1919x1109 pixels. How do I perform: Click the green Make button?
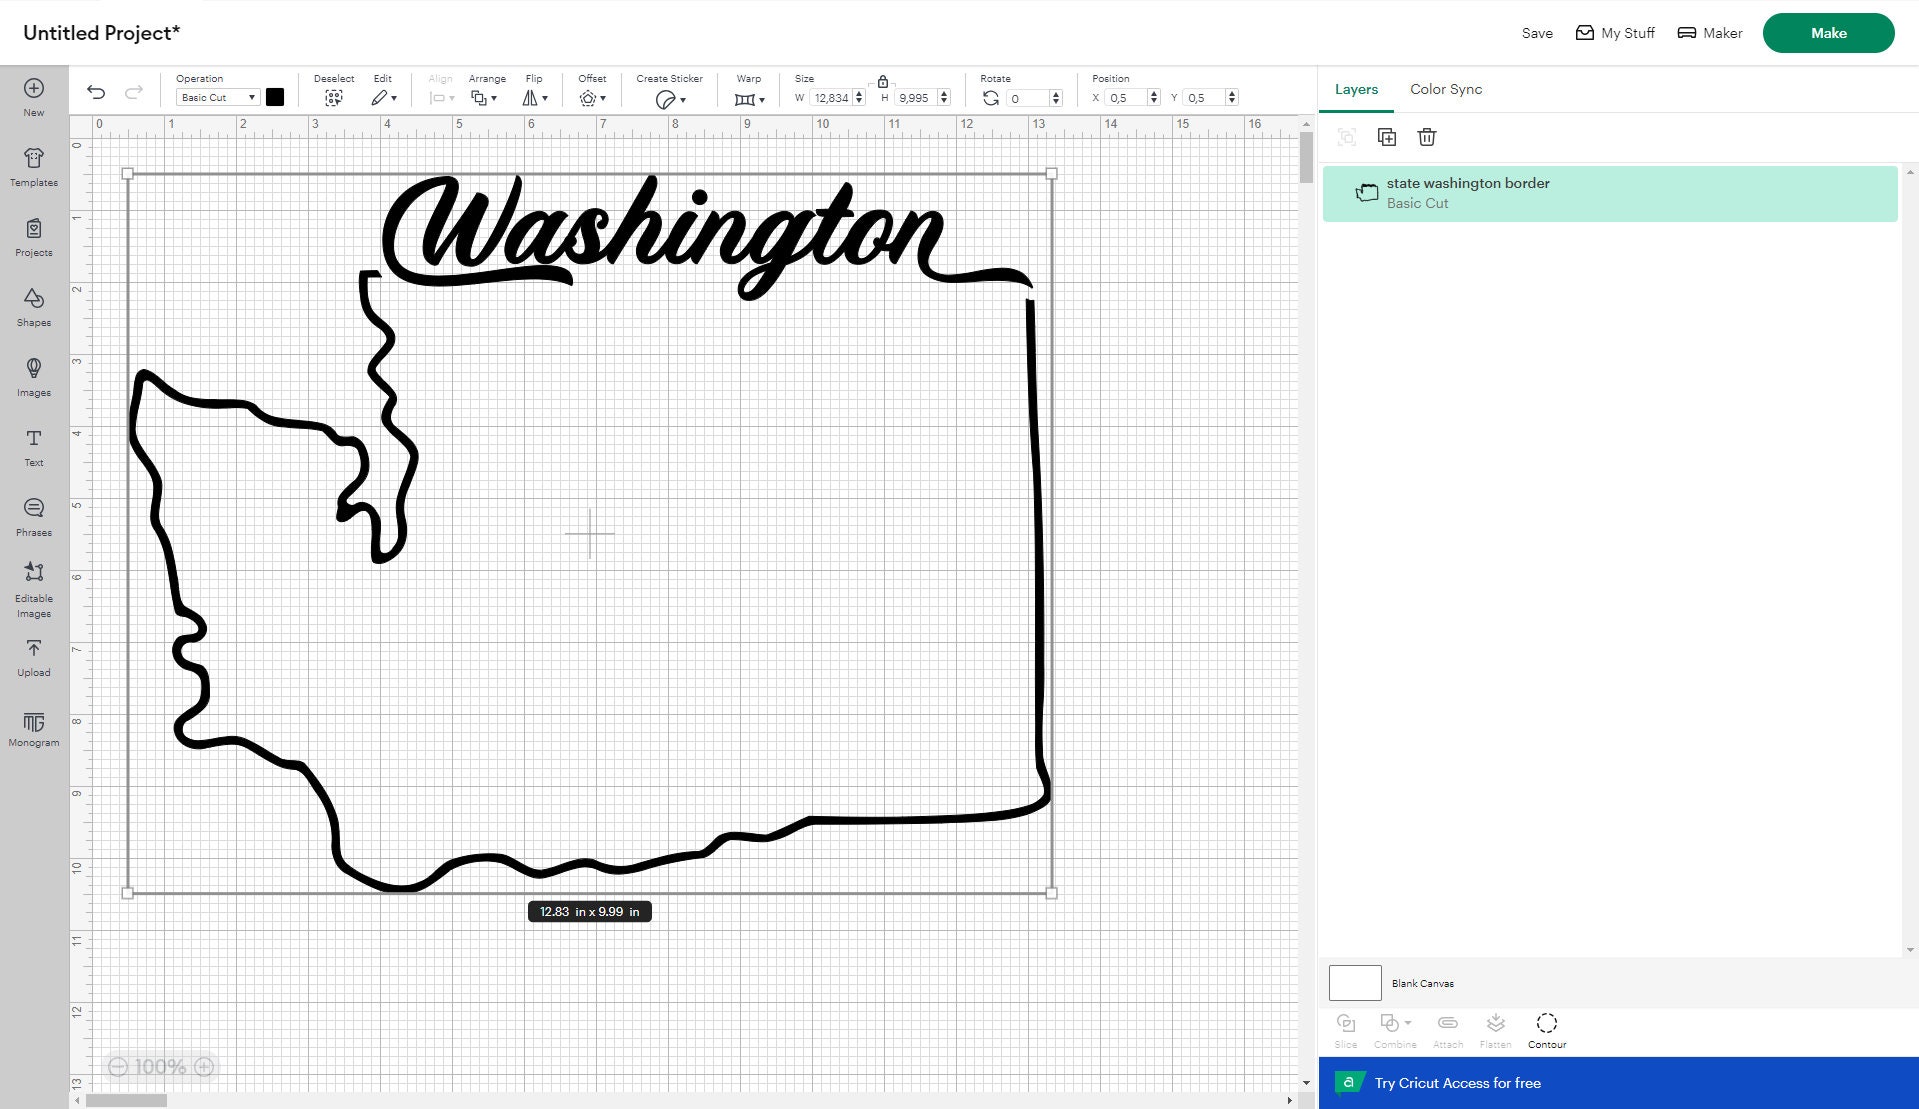pyautogui.click(x=1828, y=32)
